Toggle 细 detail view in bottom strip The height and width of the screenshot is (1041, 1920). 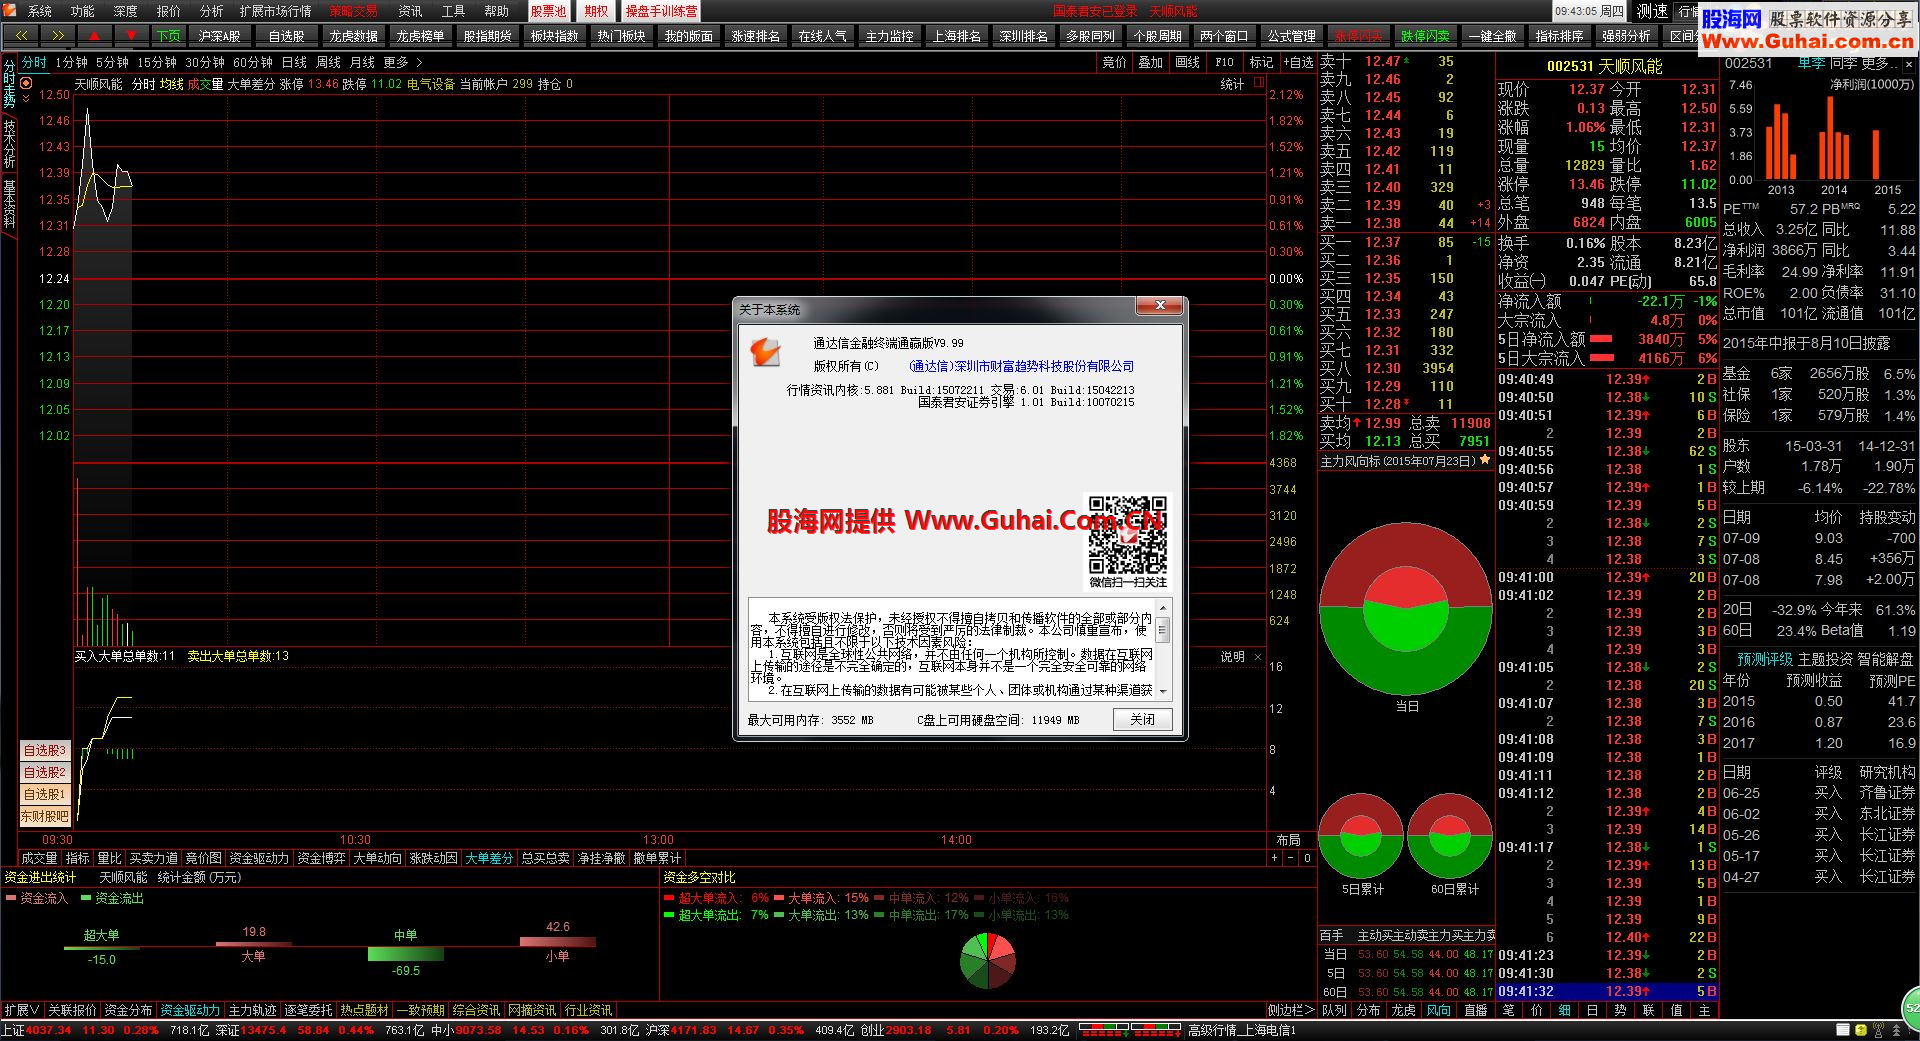(1564, 1010)
